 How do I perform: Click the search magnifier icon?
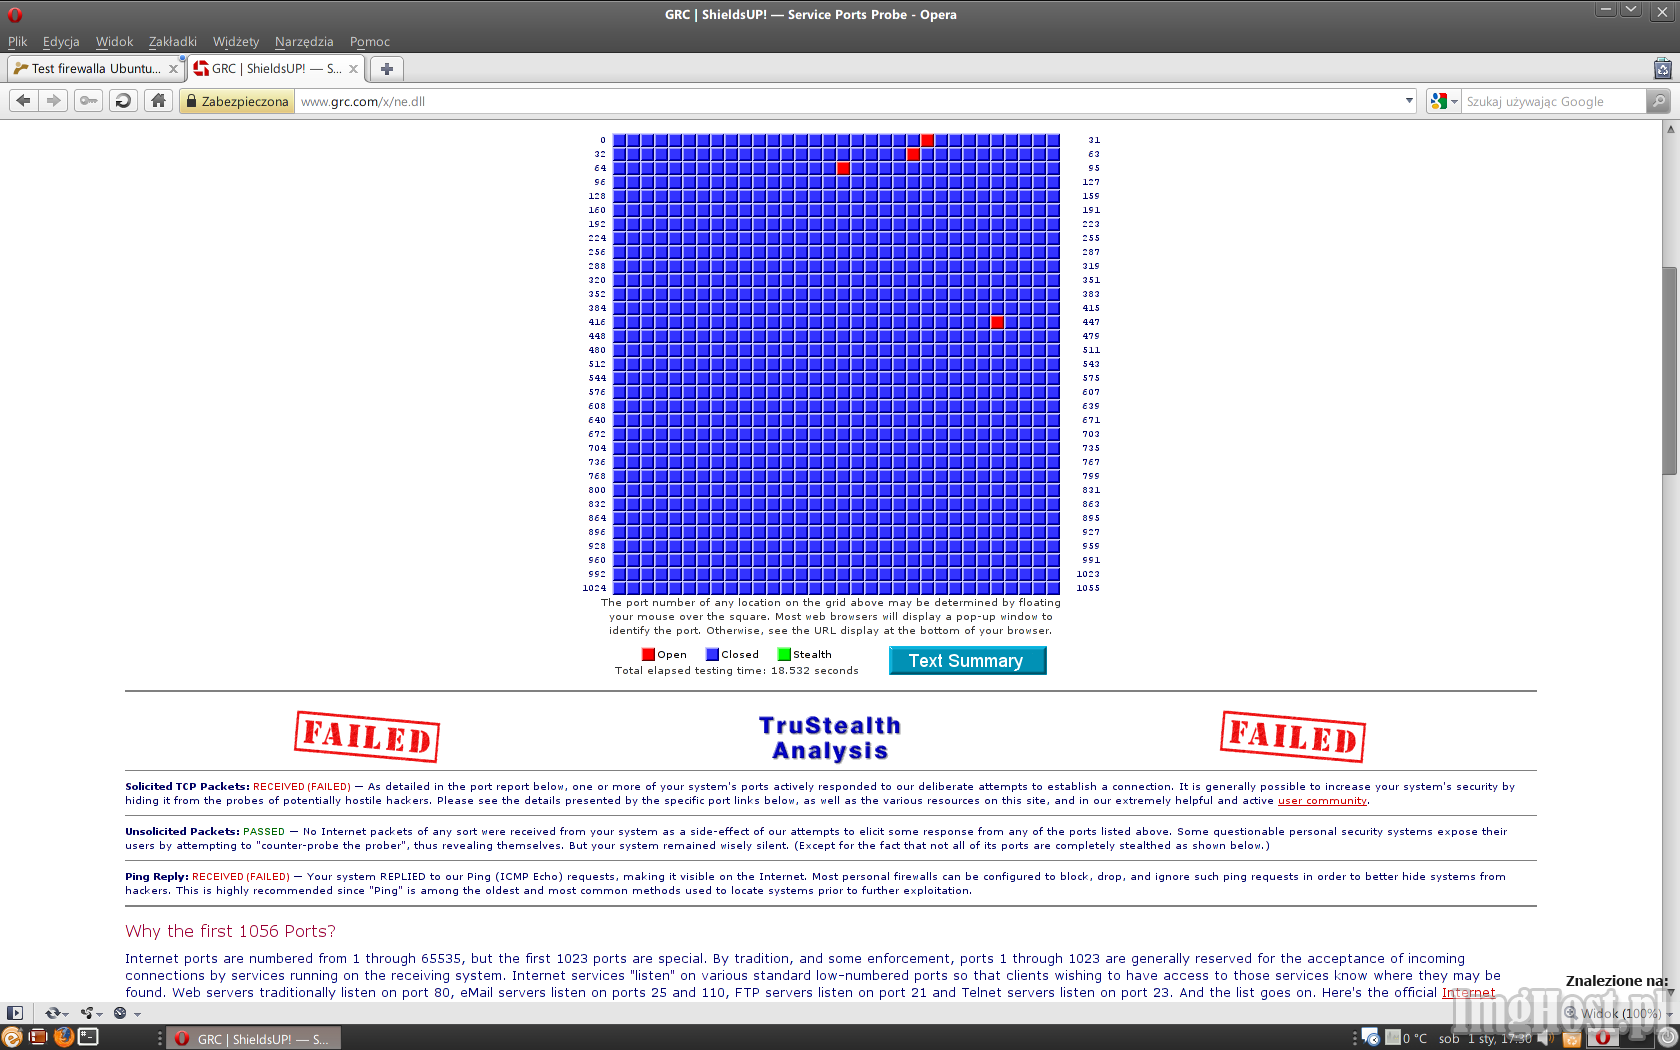point(1658,101)
